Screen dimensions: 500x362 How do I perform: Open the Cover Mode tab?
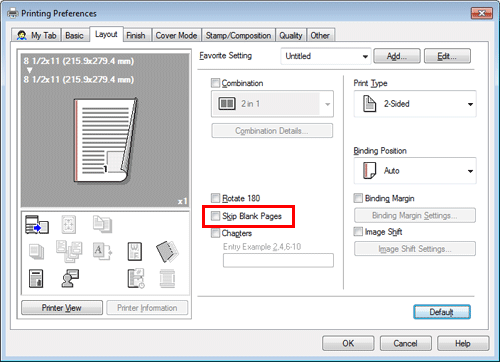(x=176, y=35)
